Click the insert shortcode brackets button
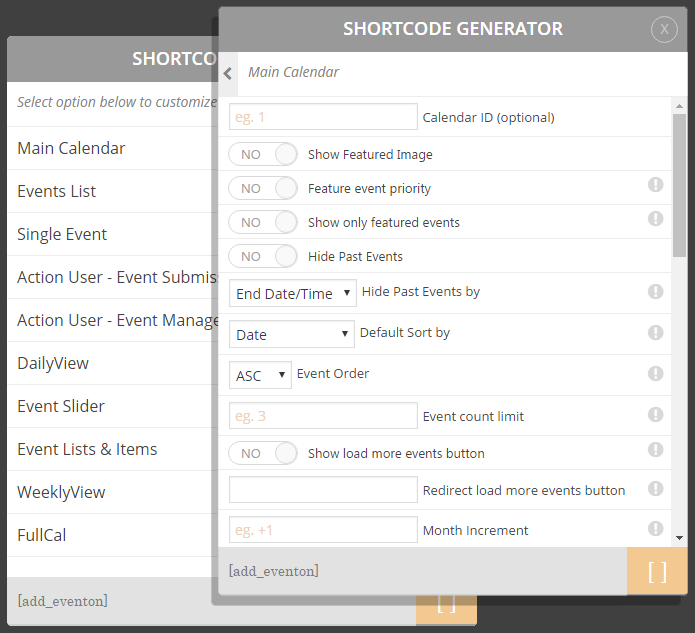 (x=657, y=571)
